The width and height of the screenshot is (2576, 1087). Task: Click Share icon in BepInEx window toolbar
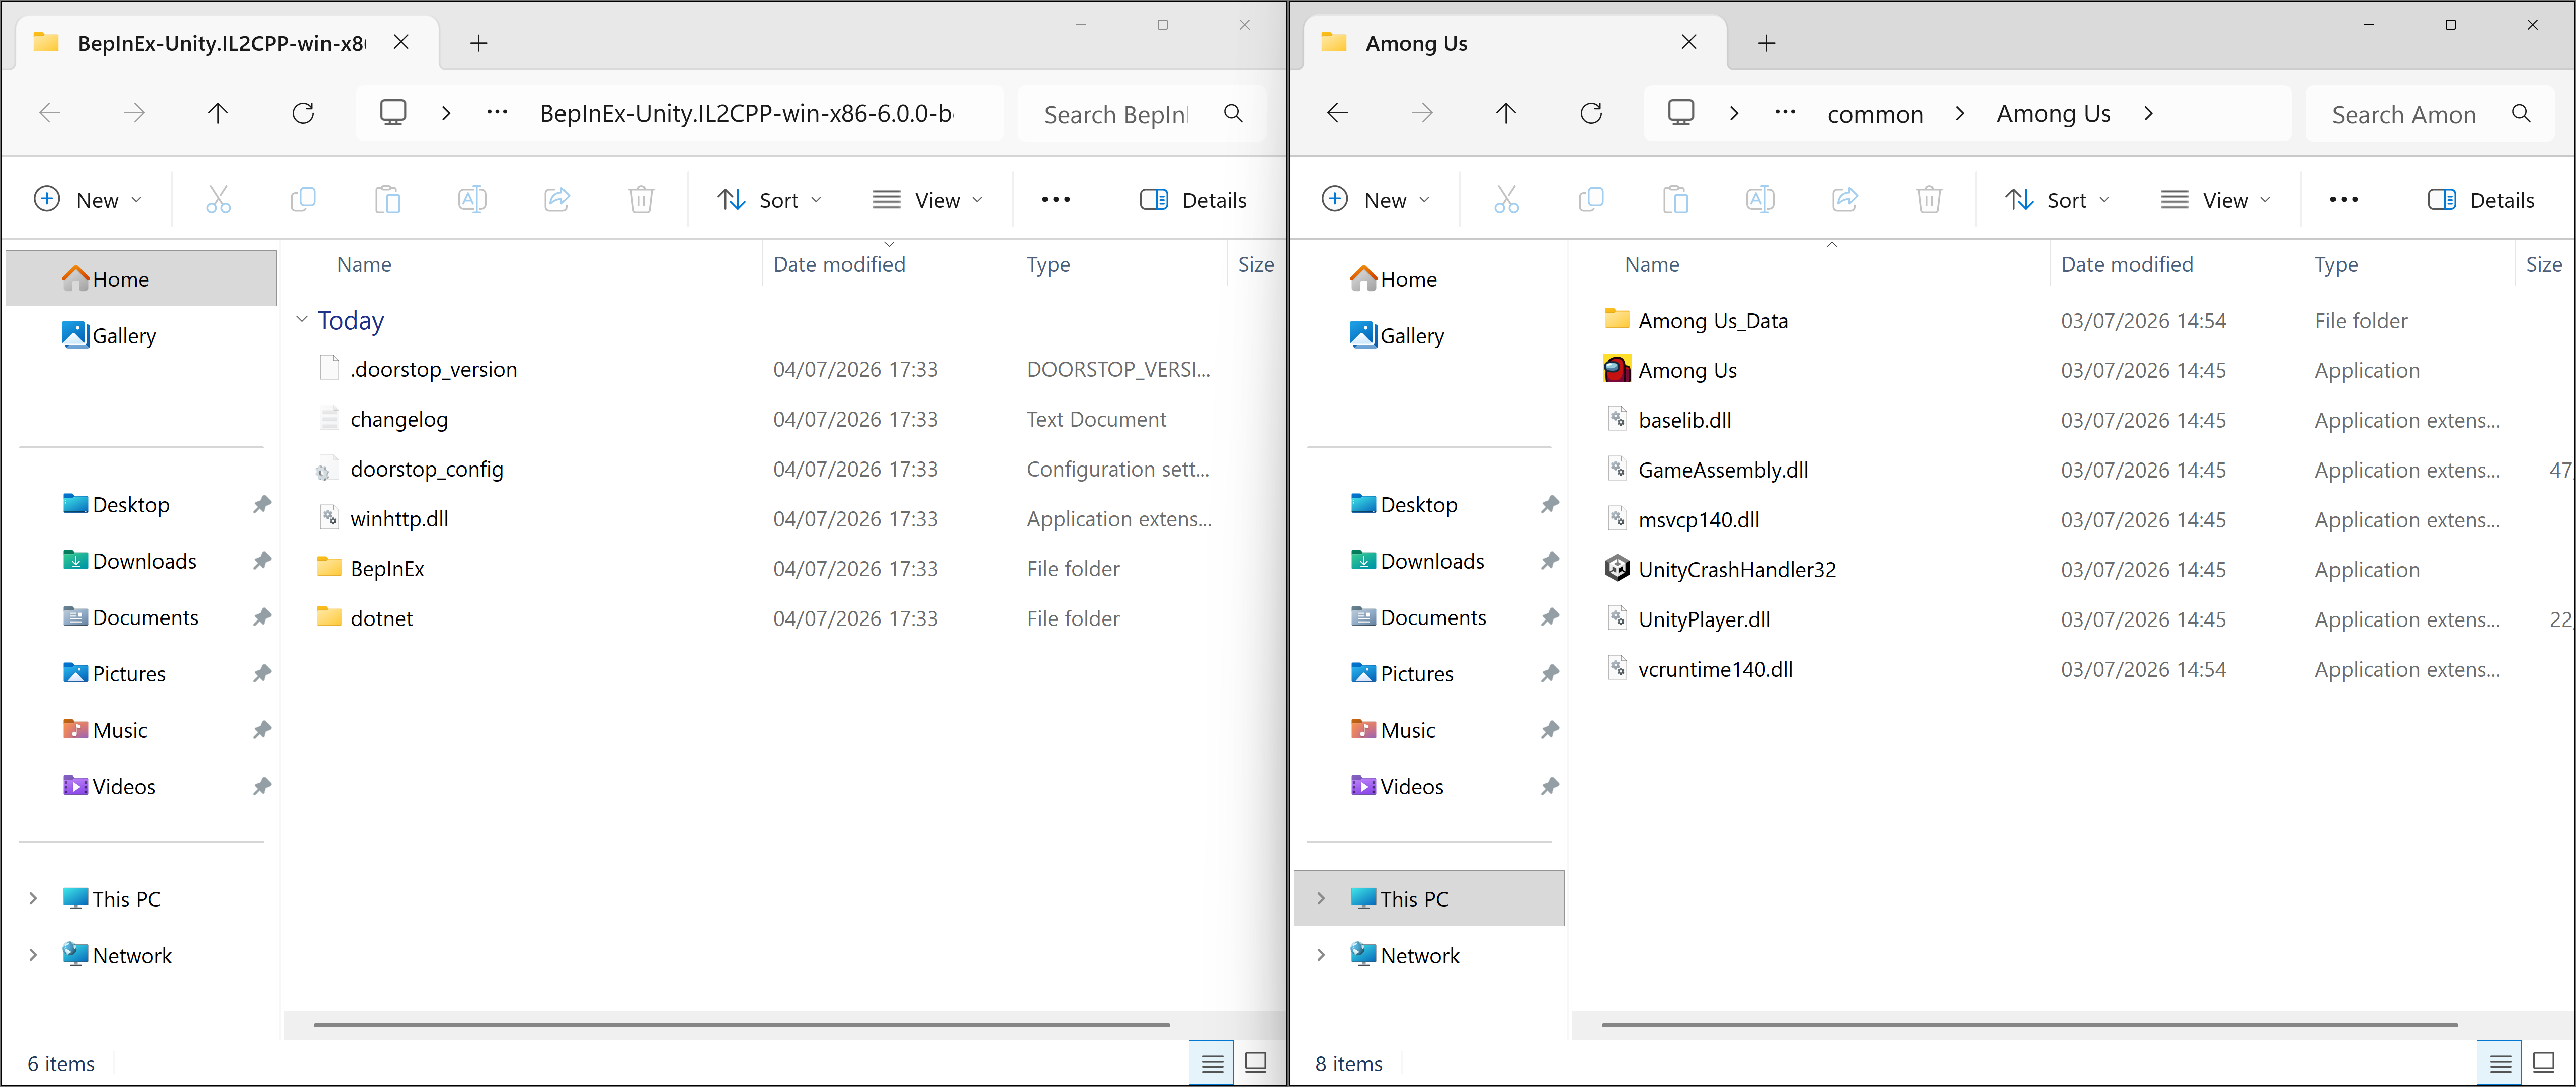[x=557, y=200]
